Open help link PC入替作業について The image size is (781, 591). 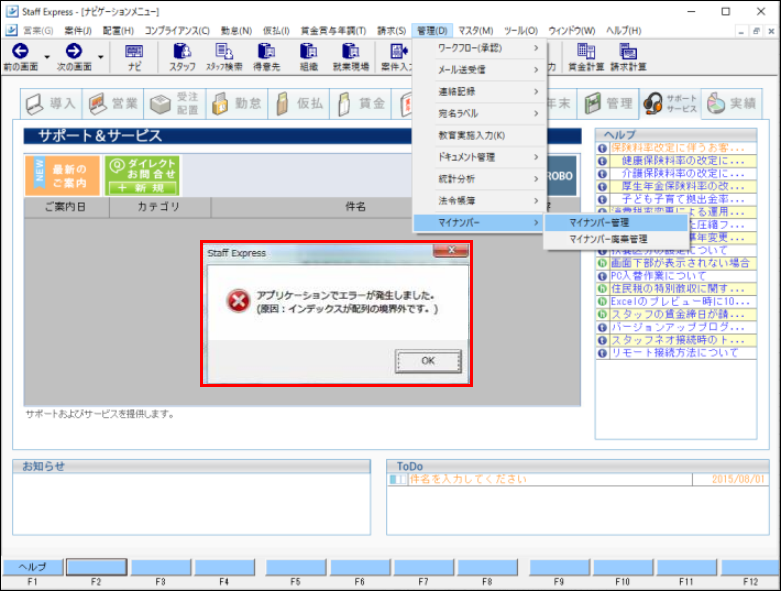pos(658,276)
